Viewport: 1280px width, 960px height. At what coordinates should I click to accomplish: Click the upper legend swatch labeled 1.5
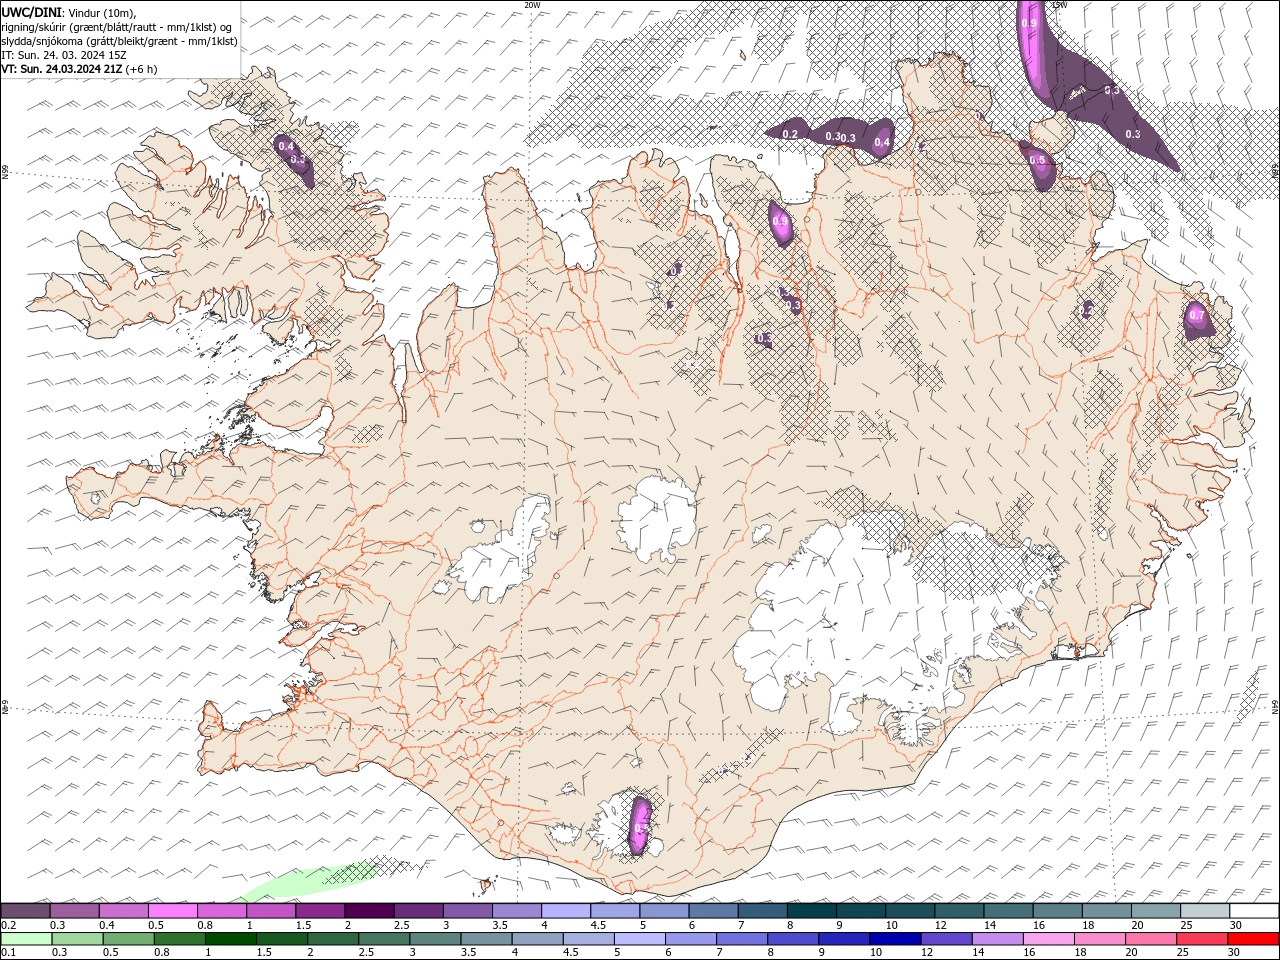coord(320,911)
